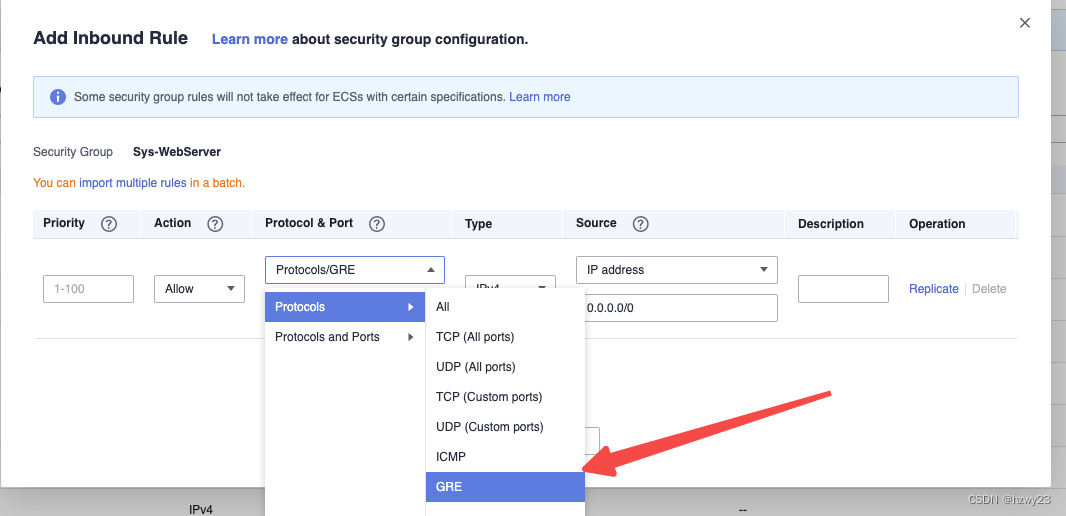Open the IP address source dropdown
1066x516 pixels.
(x=676, y=270)
